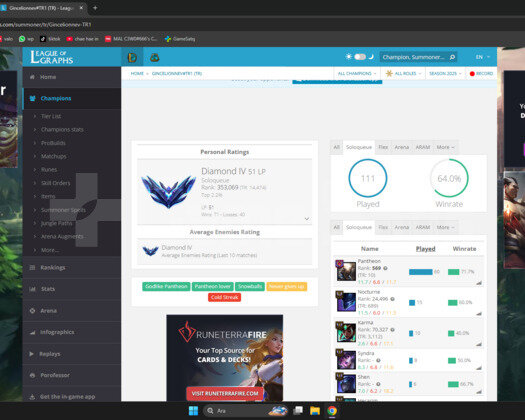Open Stats in the sidebar
This screenshot has height=420, width=525.
[x=72, y=289]
